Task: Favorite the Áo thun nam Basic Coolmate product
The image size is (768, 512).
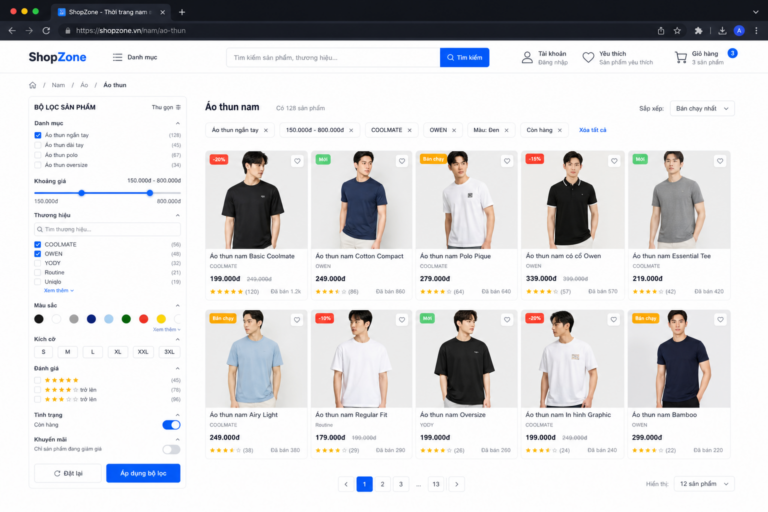Action: pos(297,161)
